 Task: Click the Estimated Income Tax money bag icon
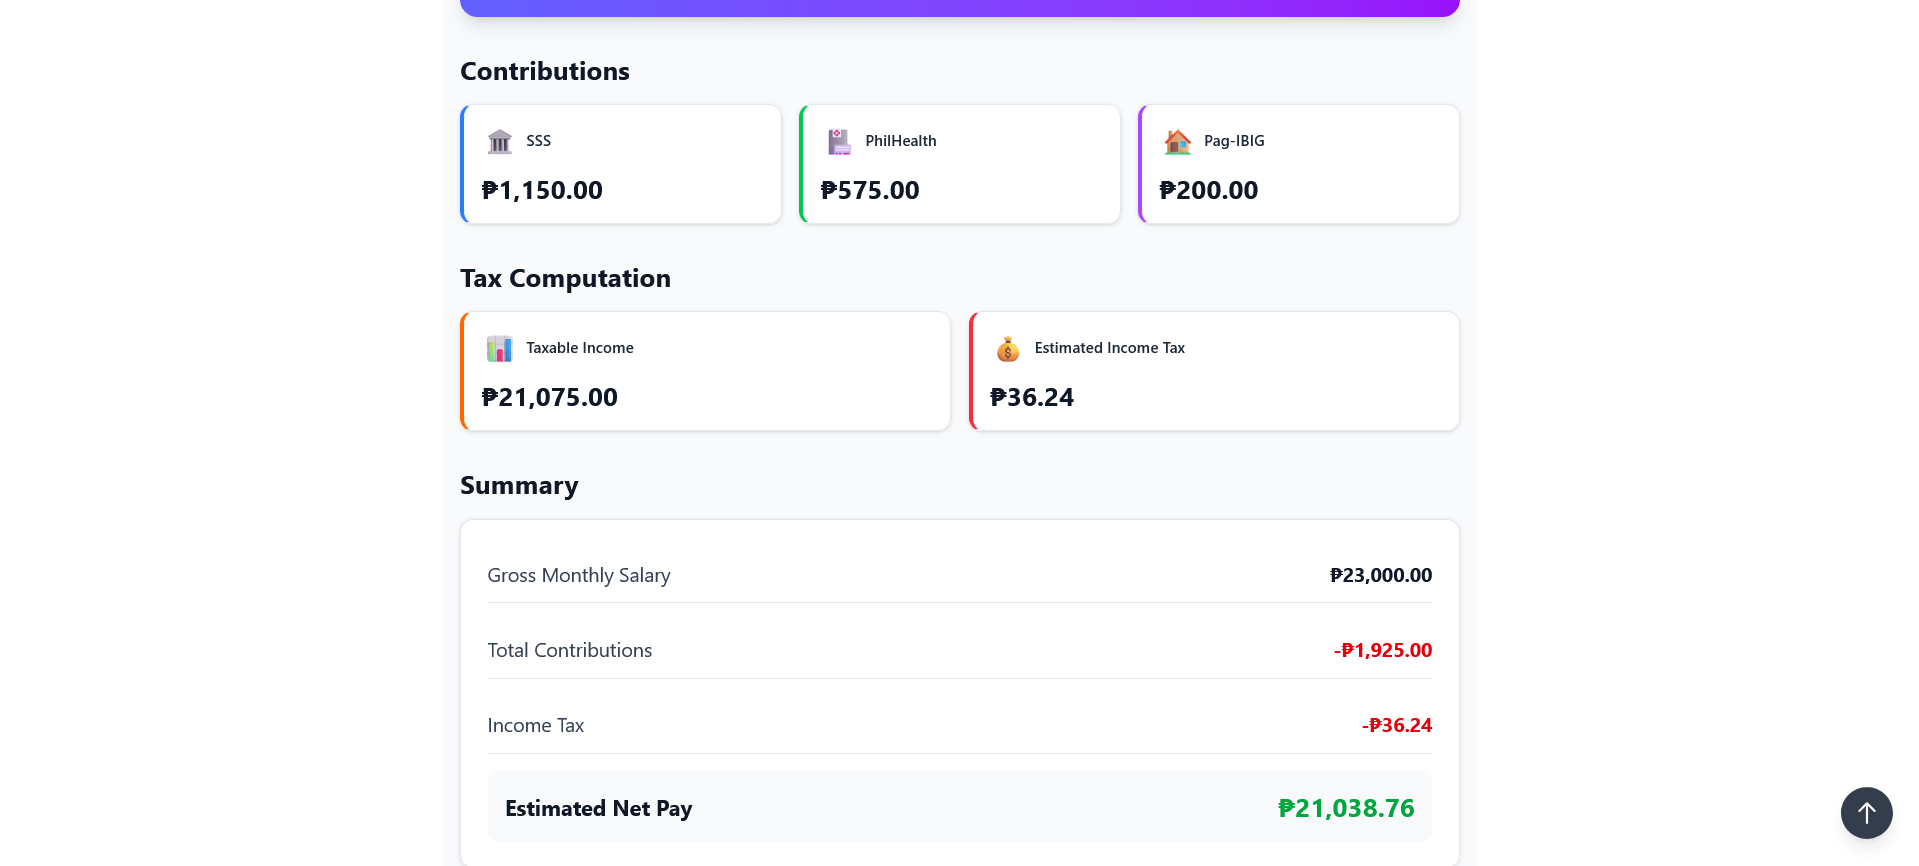click(1008, 348)
